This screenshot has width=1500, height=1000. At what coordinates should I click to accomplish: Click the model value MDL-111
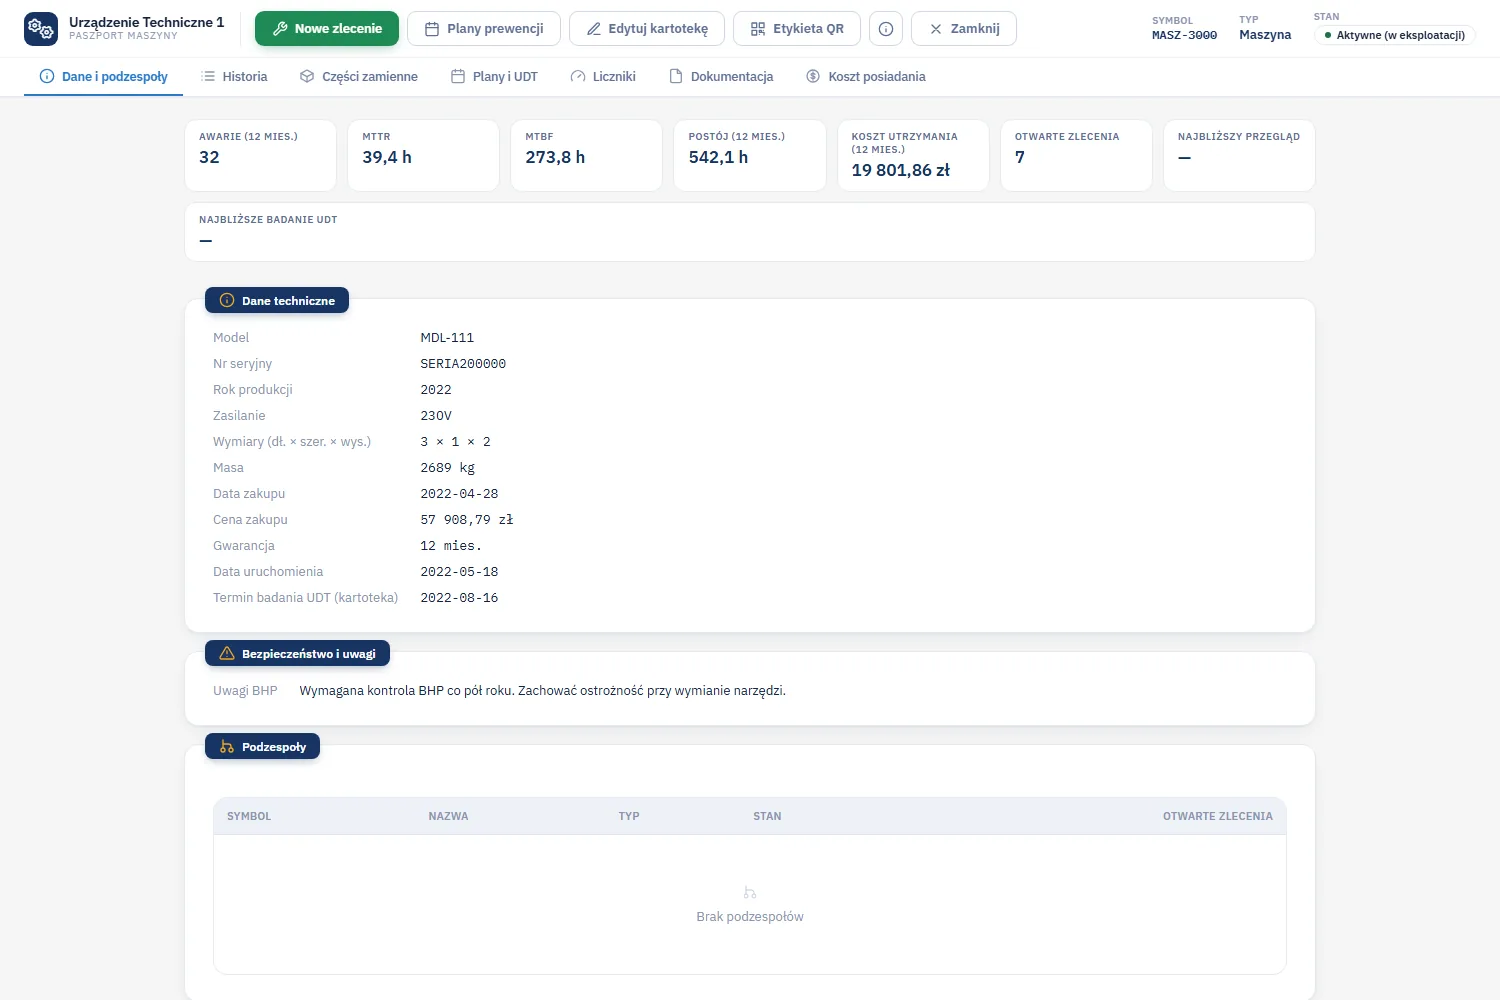tap(447, 338)
